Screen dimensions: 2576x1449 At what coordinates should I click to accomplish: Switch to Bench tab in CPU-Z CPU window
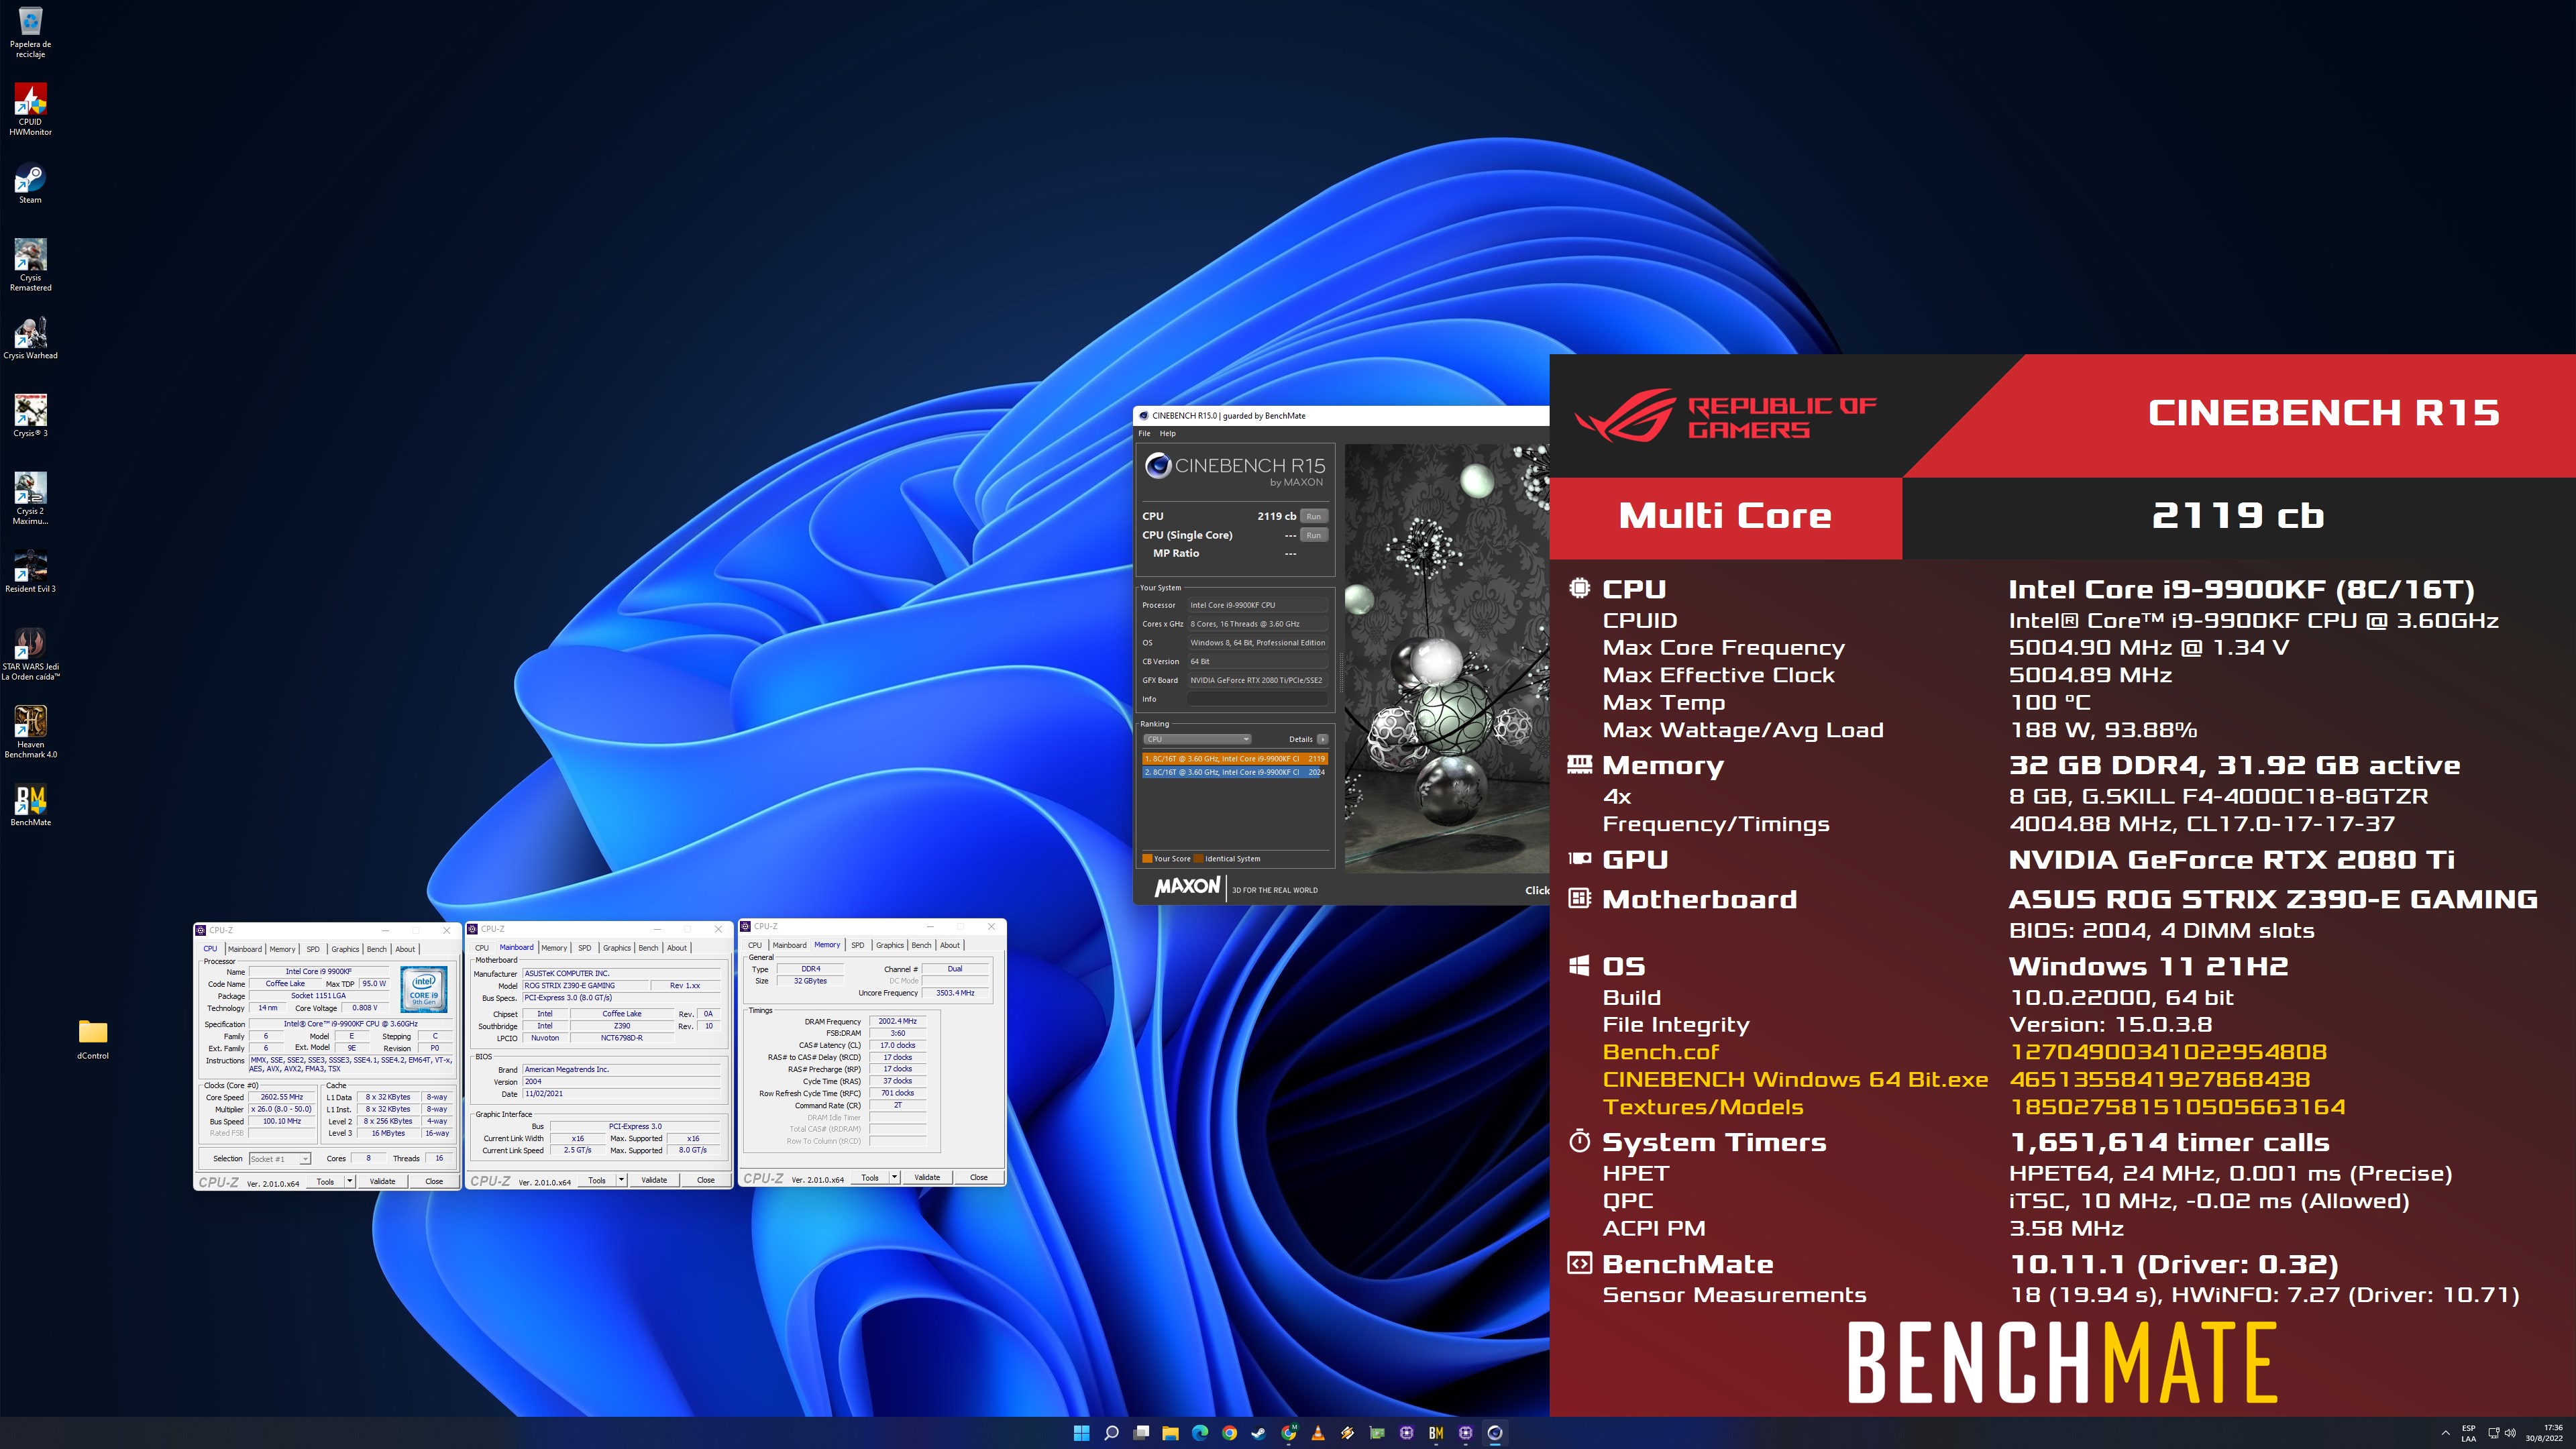pyautogui.click(x=376, y=949)
